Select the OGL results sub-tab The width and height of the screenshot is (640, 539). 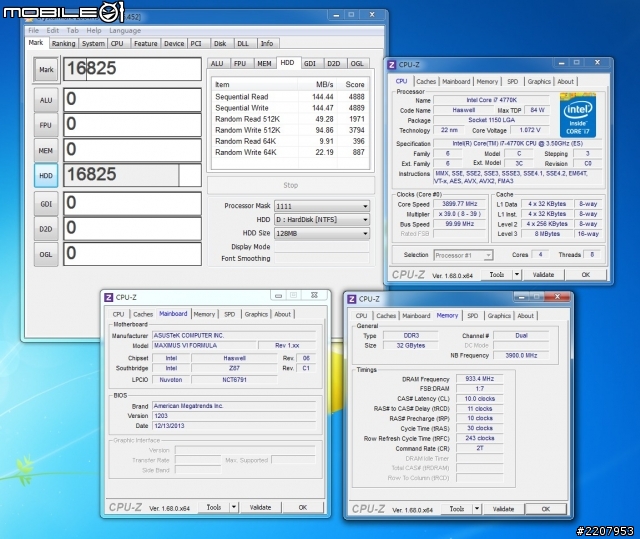click(x=357, y=64)
